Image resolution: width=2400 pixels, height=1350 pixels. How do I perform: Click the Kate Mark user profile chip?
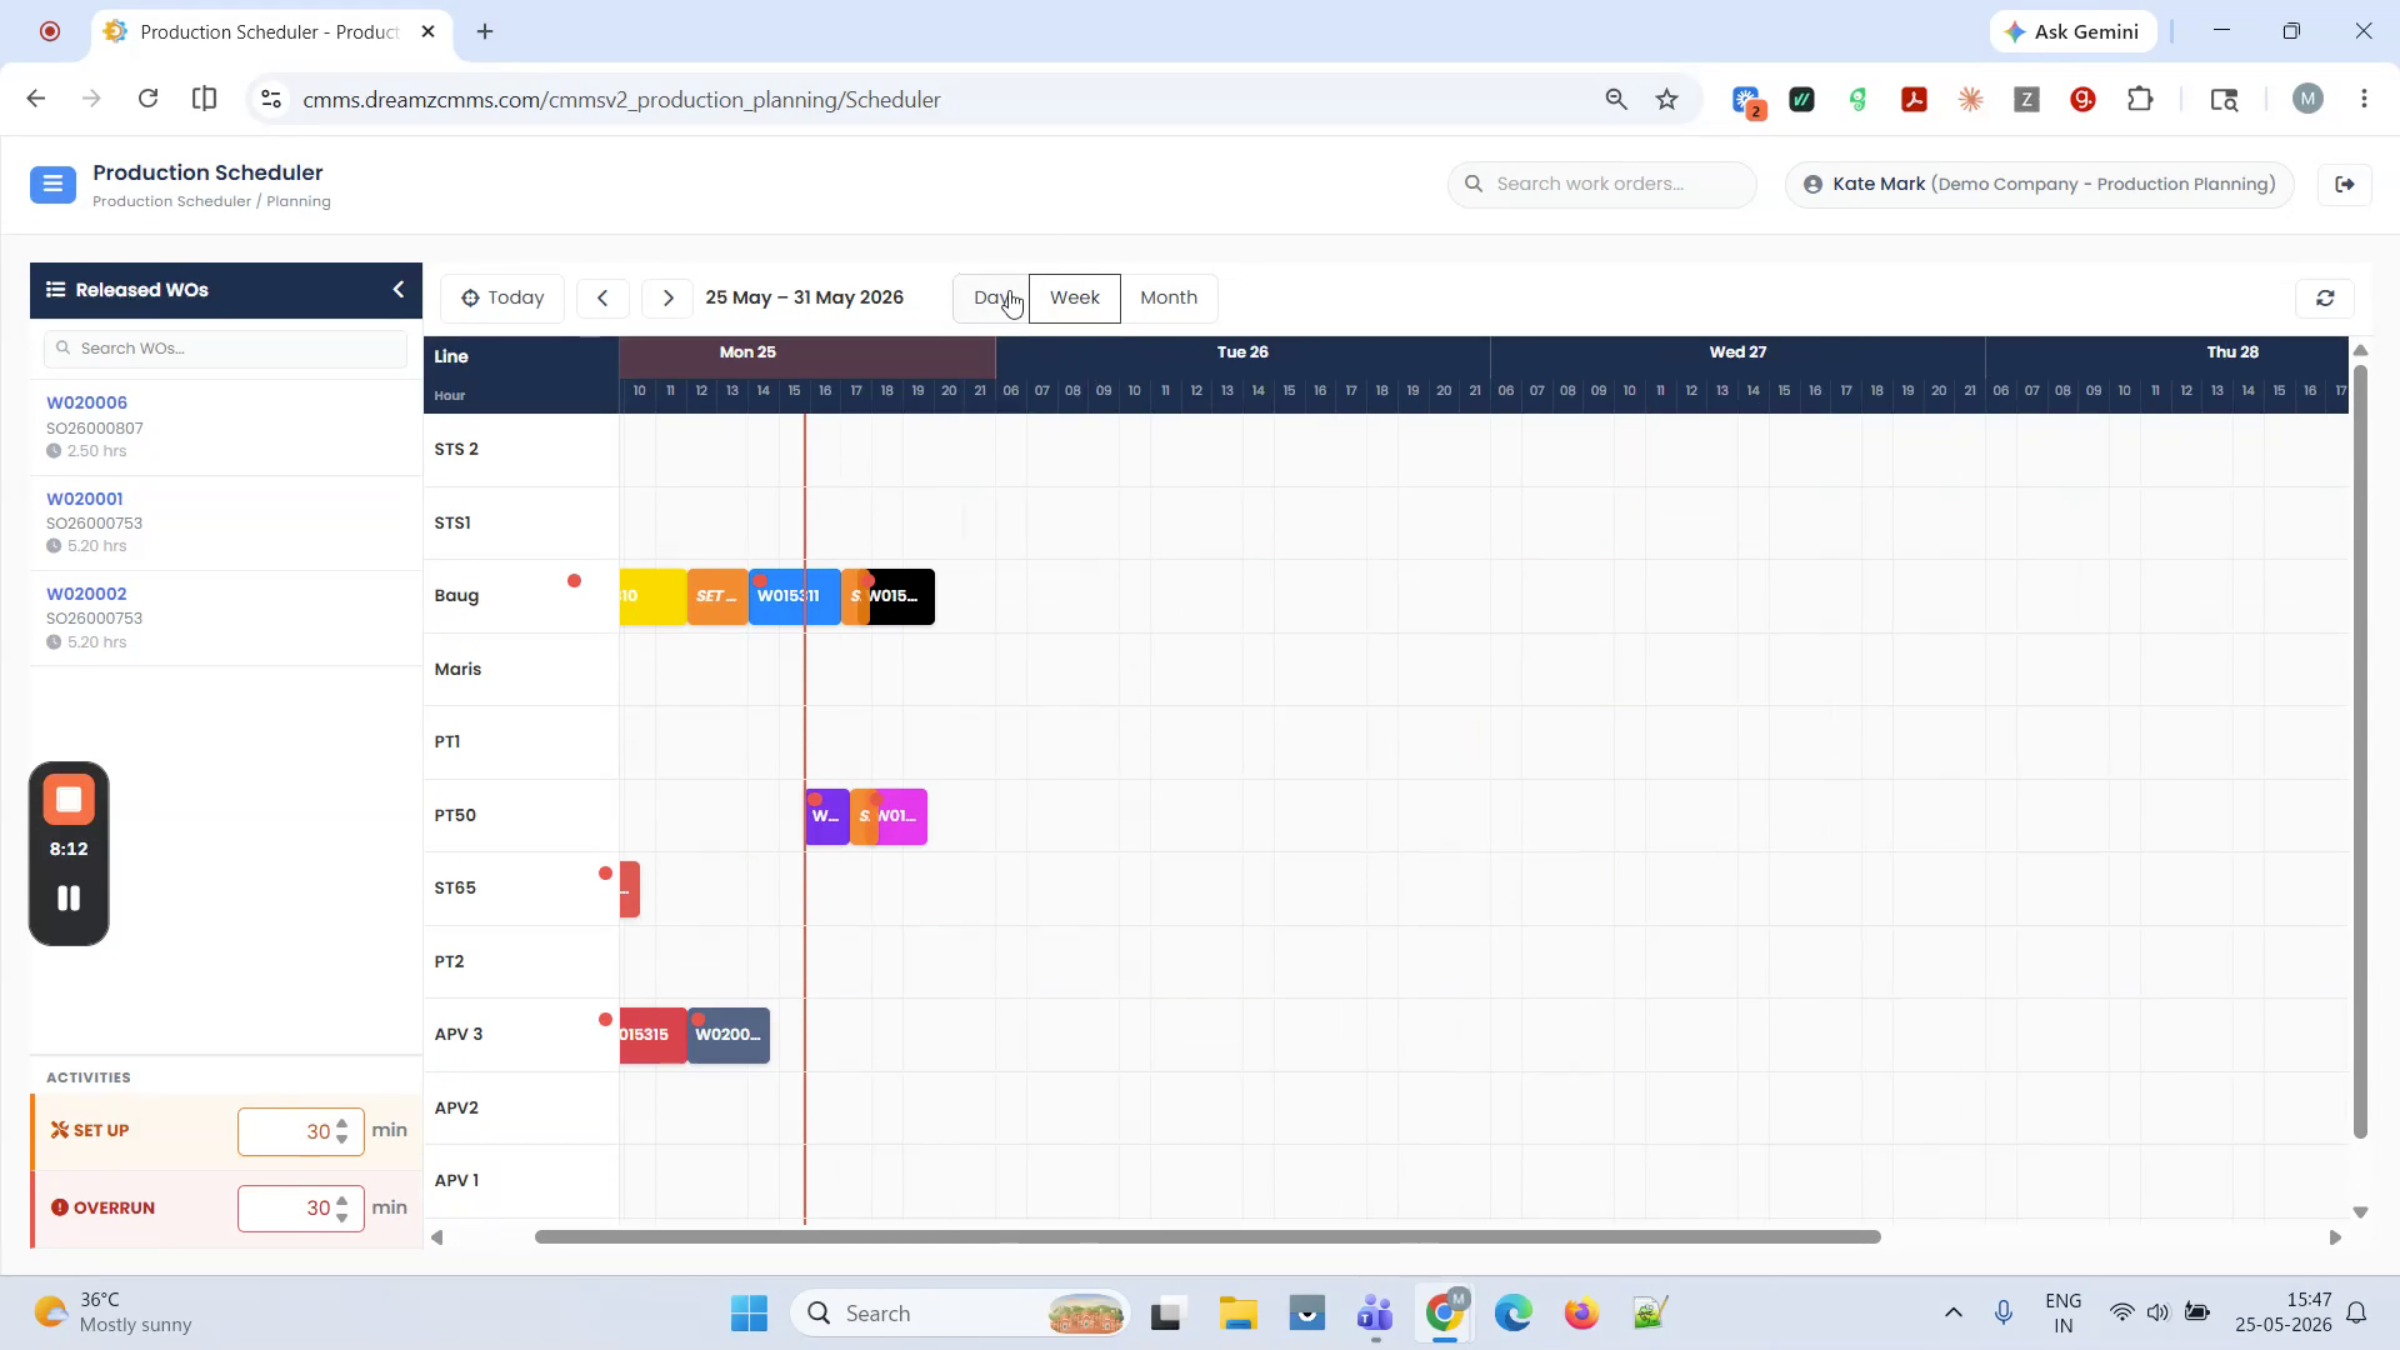click(x=2040, y=184)
